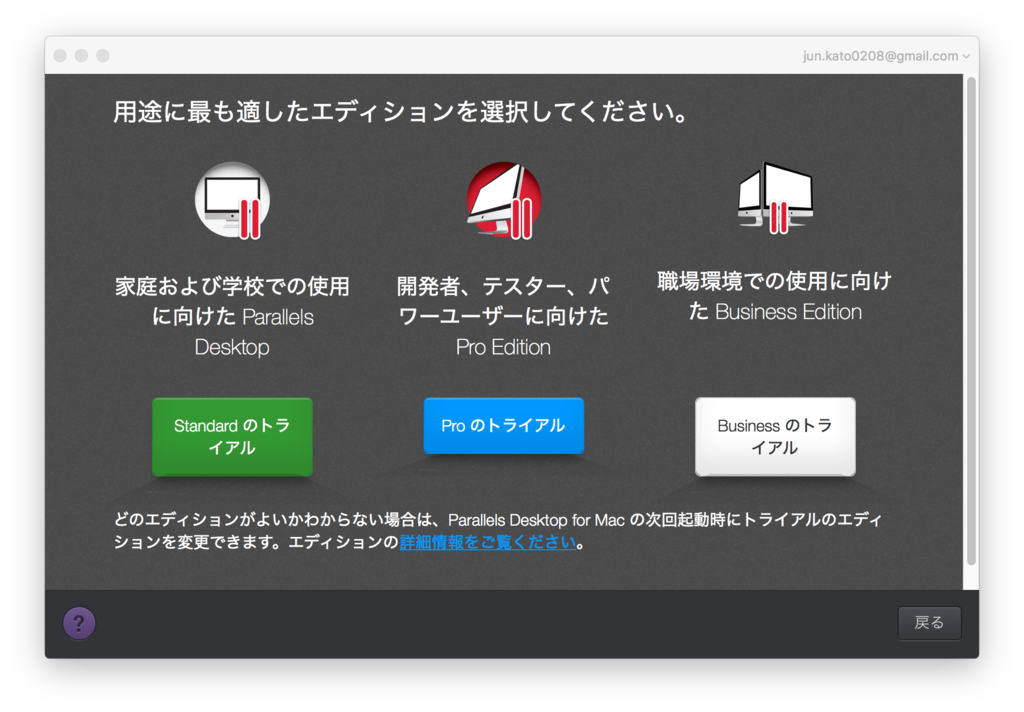Minimize the window with the middle title-bar button
Screen dimensions: 1024x712
coord(82,56)
